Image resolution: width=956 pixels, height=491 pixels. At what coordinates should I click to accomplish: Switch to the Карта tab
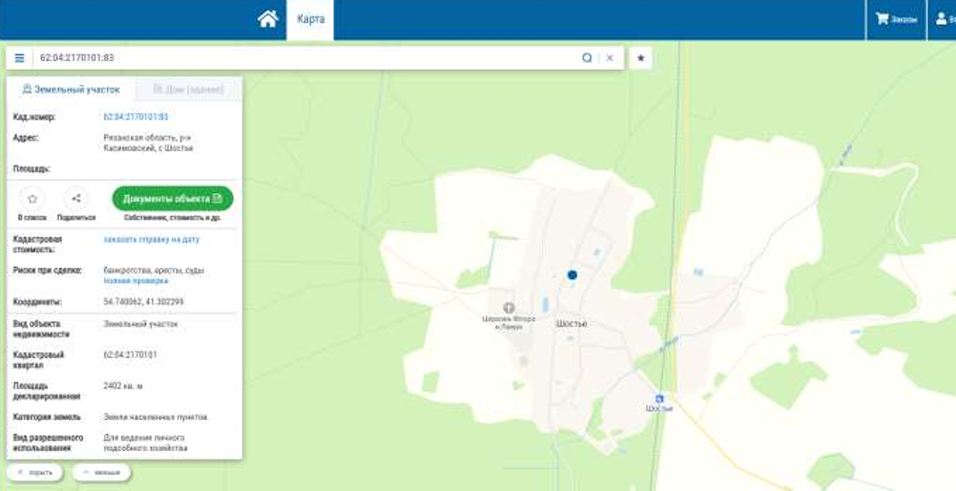pyautogui.click(x=310, y=20)
